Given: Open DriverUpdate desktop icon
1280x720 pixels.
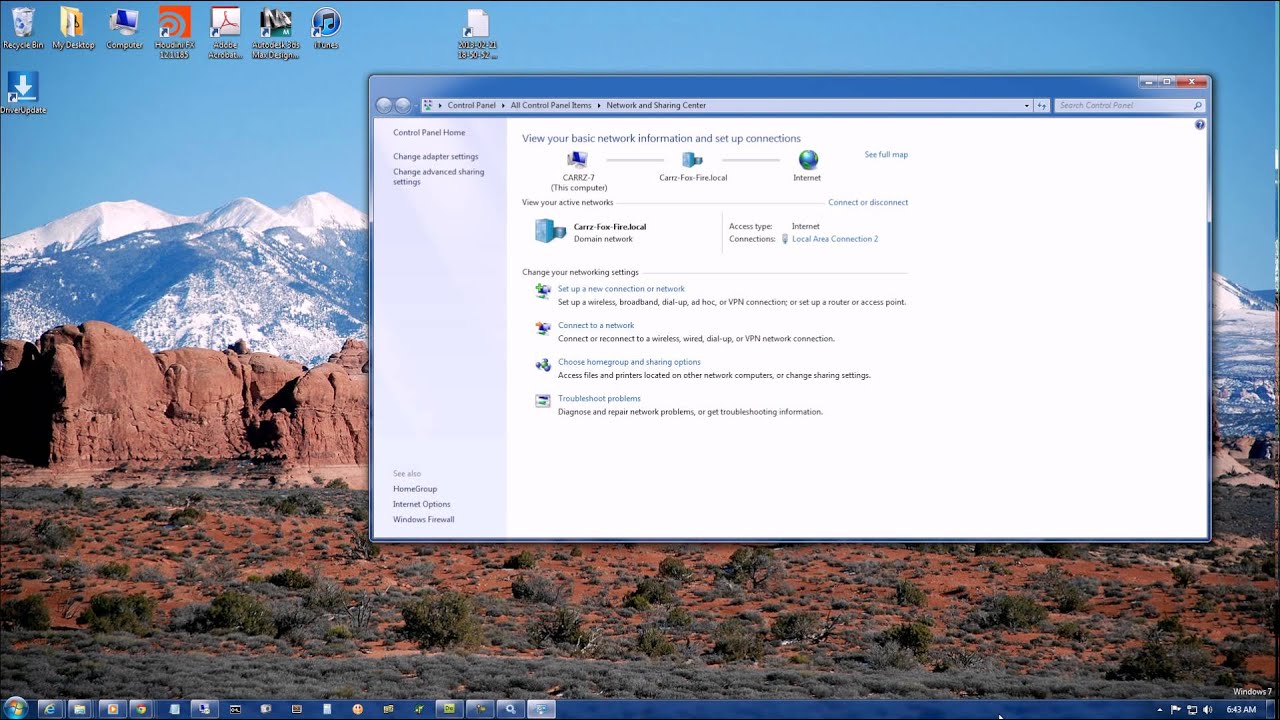Looking at the screenshot, I should (x=23, y=93).
